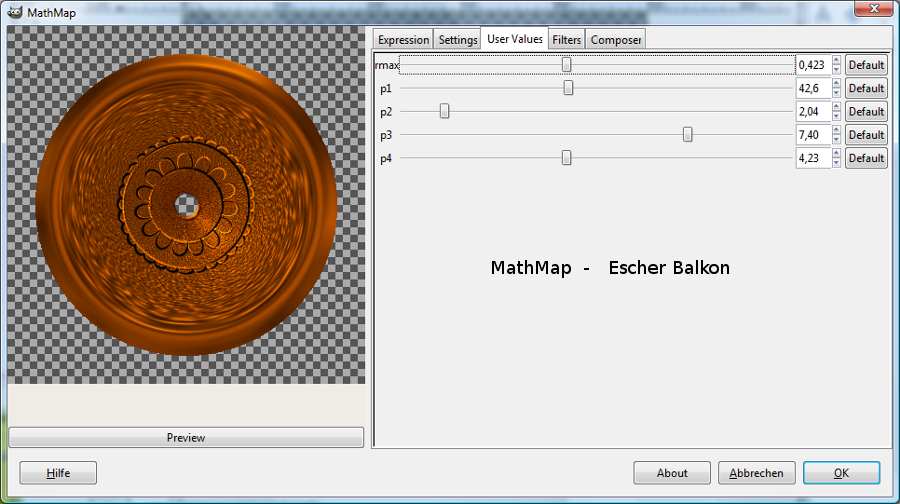Click the About button
This screenshot has width=900, height=504.
point(672,473)
